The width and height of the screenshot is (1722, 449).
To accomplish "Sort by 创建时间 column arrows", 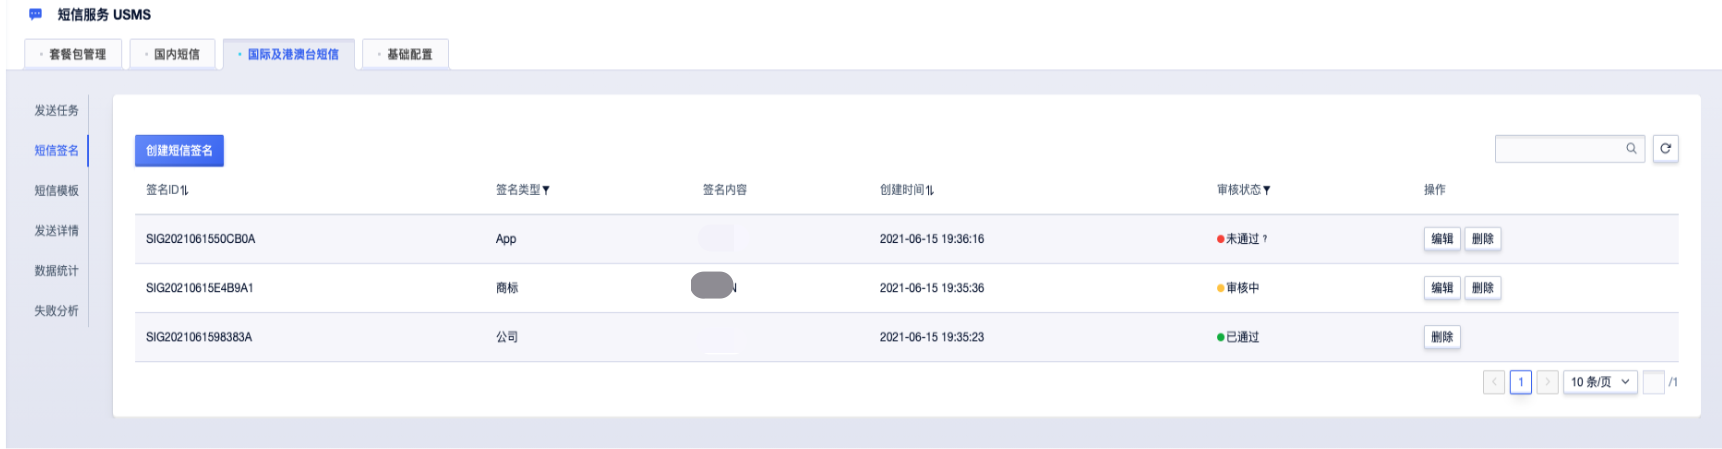I will (x=930, y=190).
